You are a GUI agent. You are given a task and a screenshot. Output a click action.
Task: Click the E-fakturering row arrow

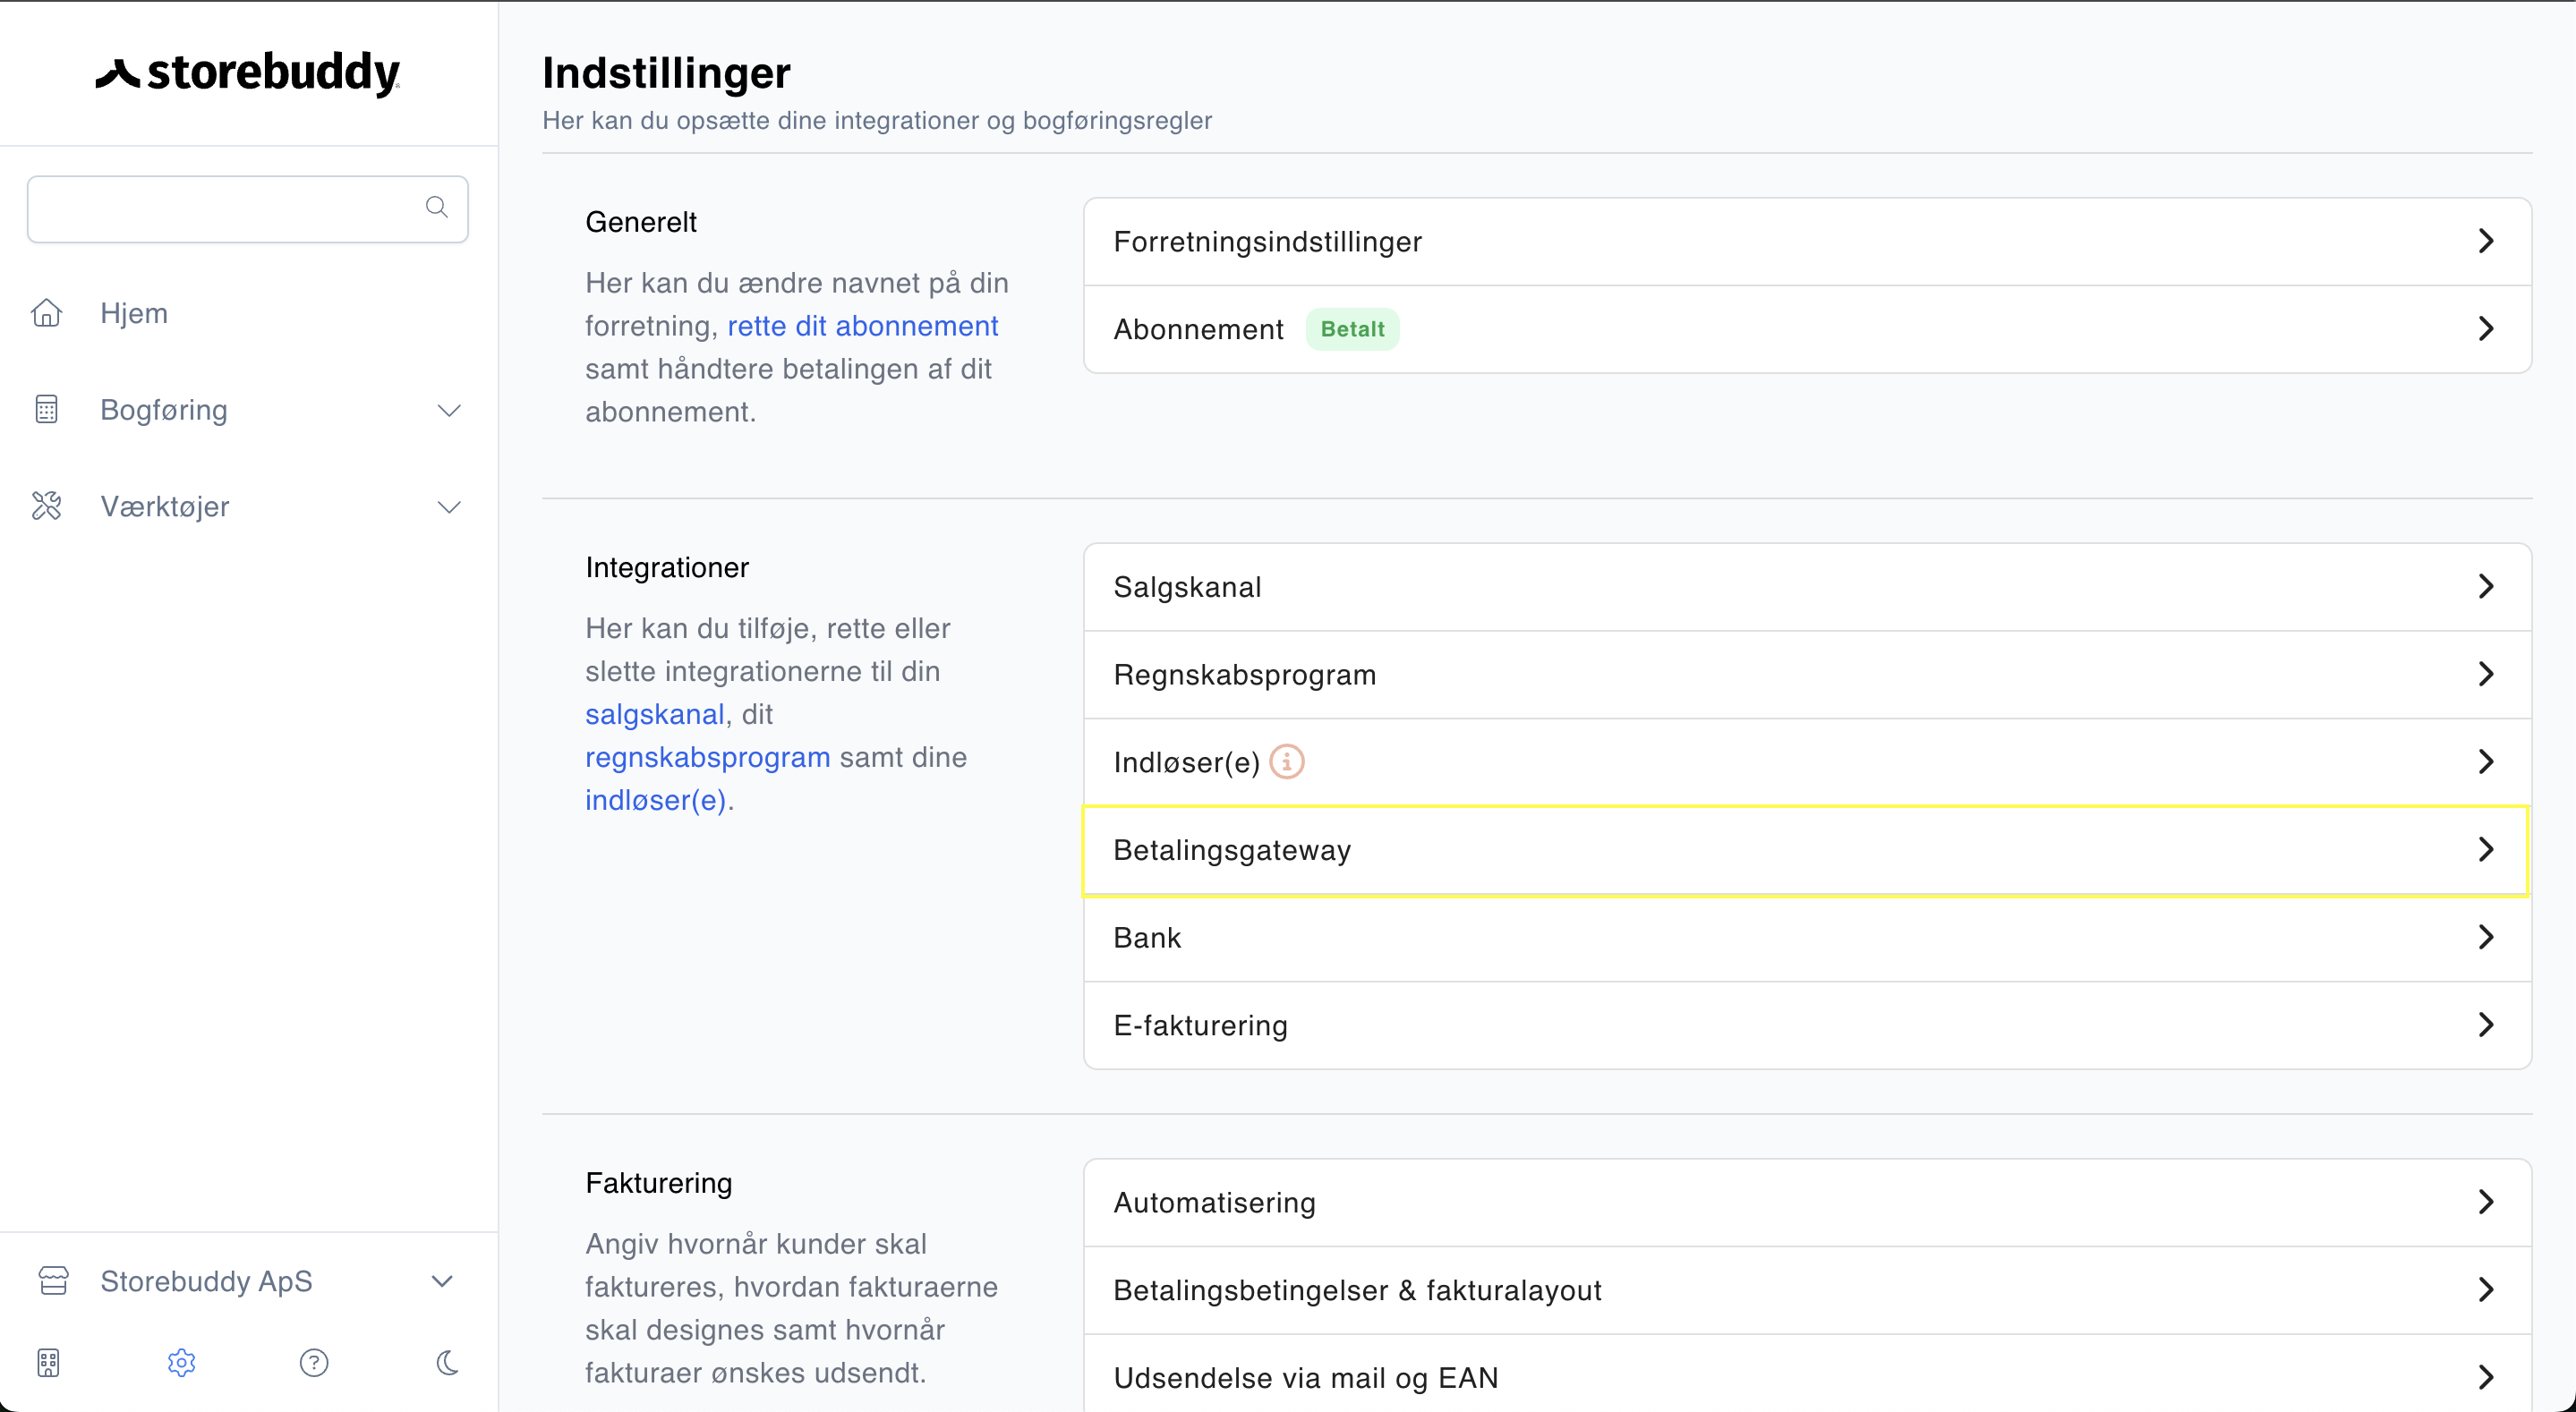[2486, 1025]
